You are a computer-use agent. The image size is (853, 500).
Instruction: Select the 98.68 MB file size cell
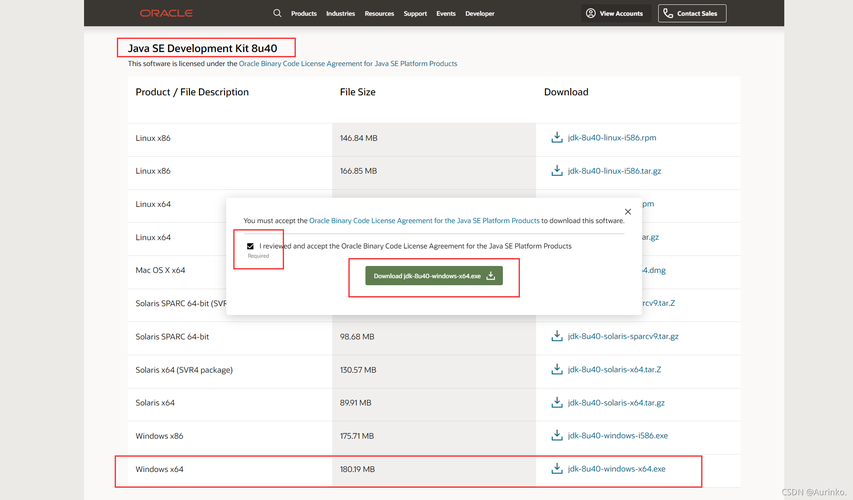coord(434,337)
